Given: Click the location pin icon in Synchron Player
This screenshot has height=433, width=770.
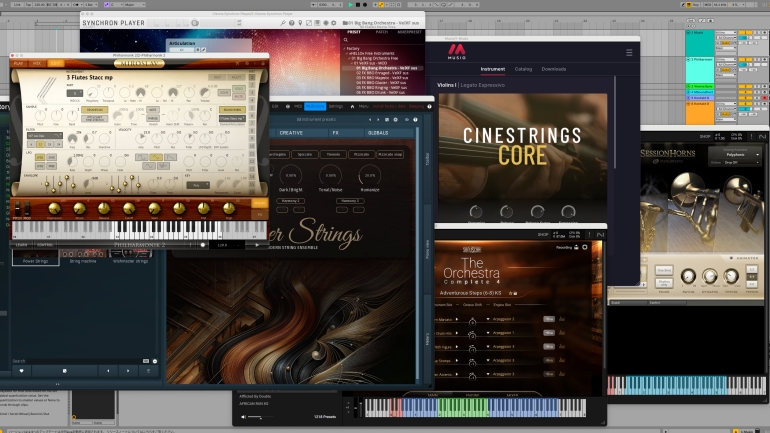Looking at the screenshot, I should 300,23.
